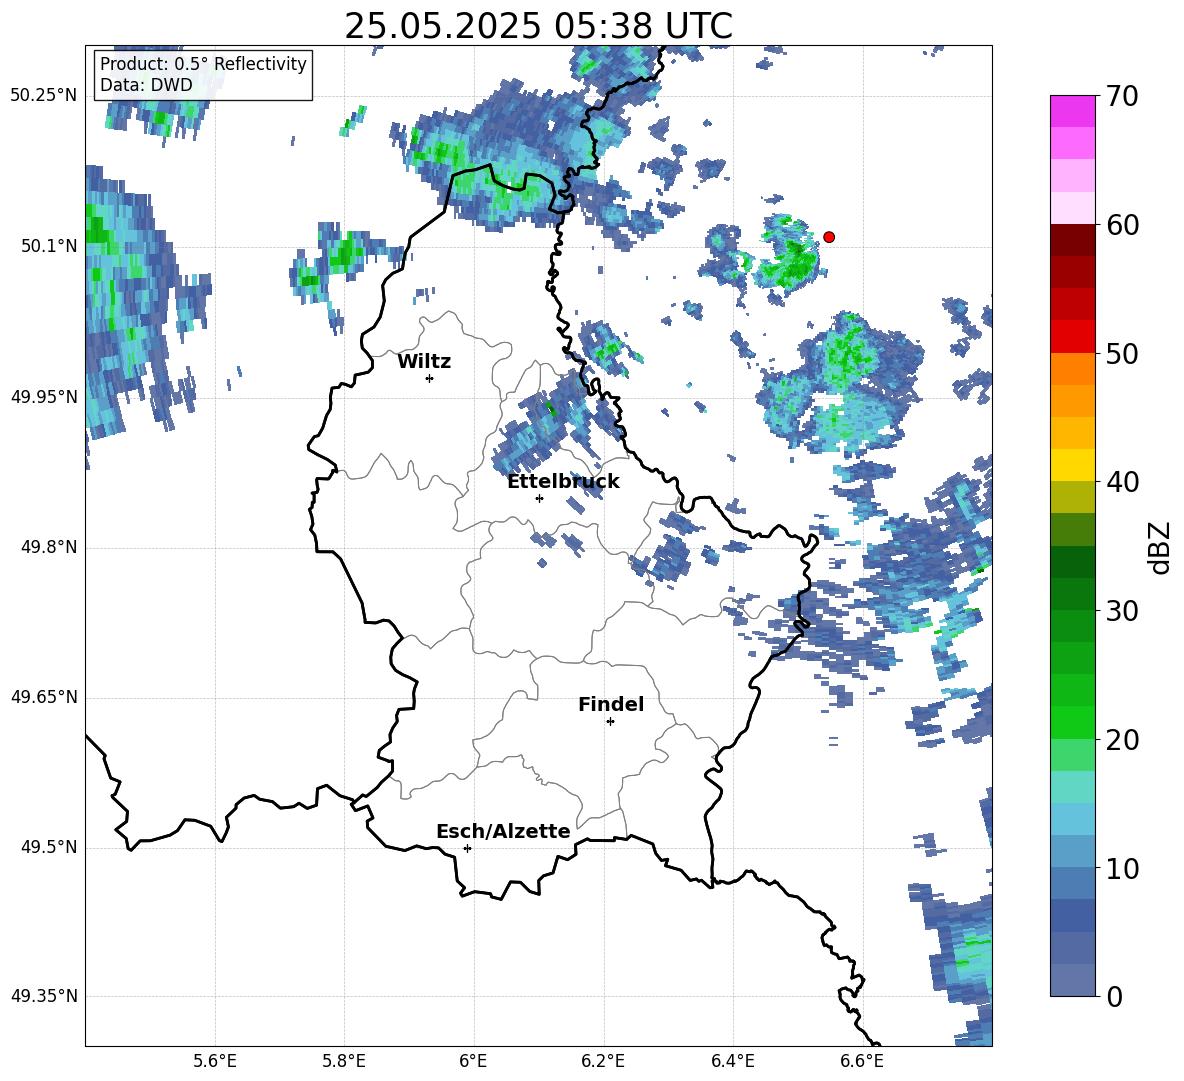Image resolution: width=1184 pixels, height=1081 pixels.
Task: Click the 40 value on colorbar
Action: click(x=1122, y=482)
